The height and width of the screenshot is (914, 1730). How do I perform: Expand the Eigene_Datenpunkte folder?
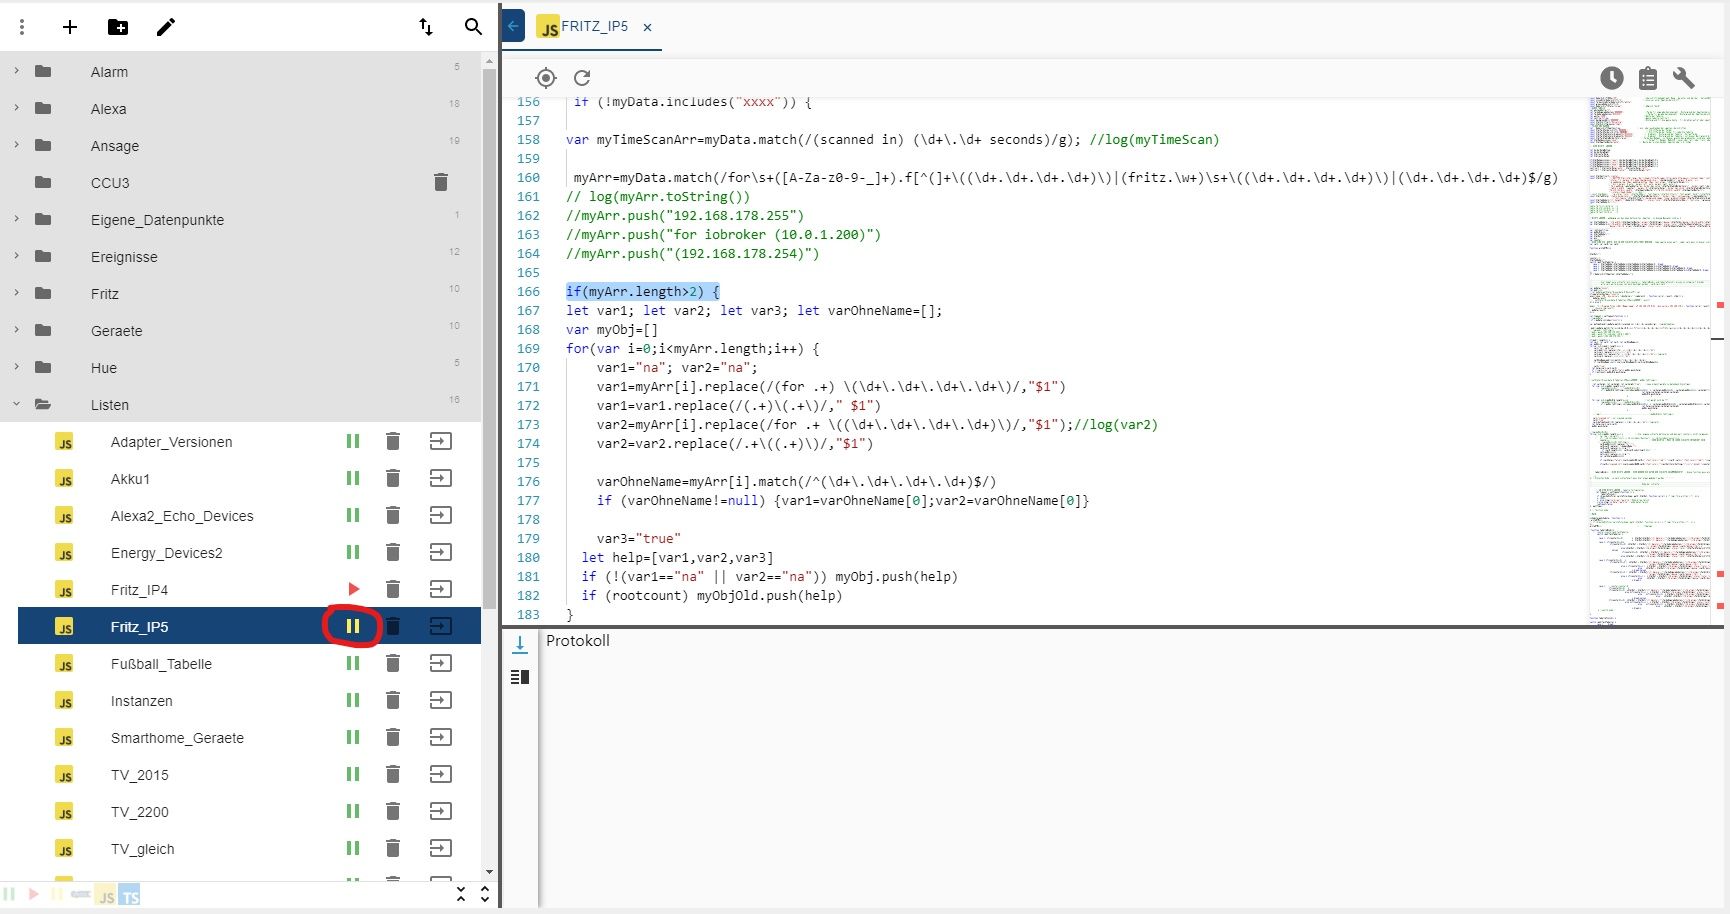coord(16,219)
